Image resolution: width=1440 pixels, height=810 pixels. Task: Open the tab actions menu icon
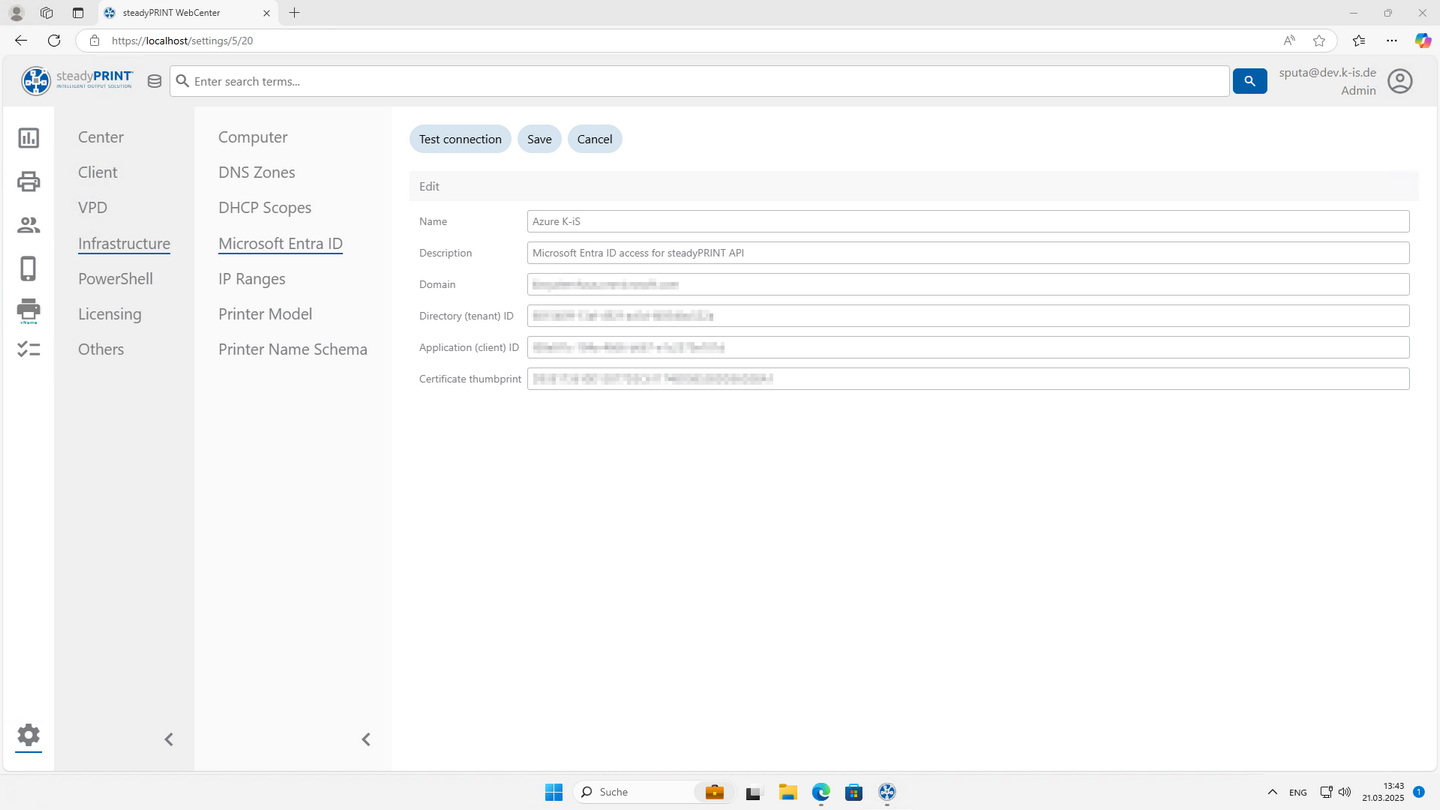pyautogui.click(x=78, y=13)
